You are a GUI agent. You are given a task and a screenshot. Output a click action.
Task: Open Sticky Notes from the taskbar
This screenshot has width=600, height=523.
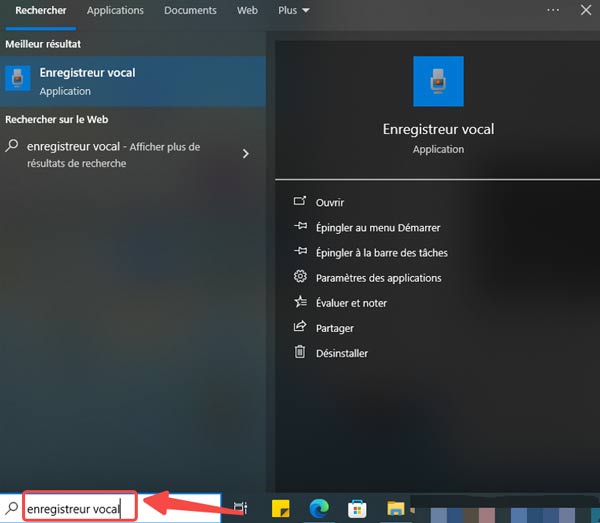point(281,508)
